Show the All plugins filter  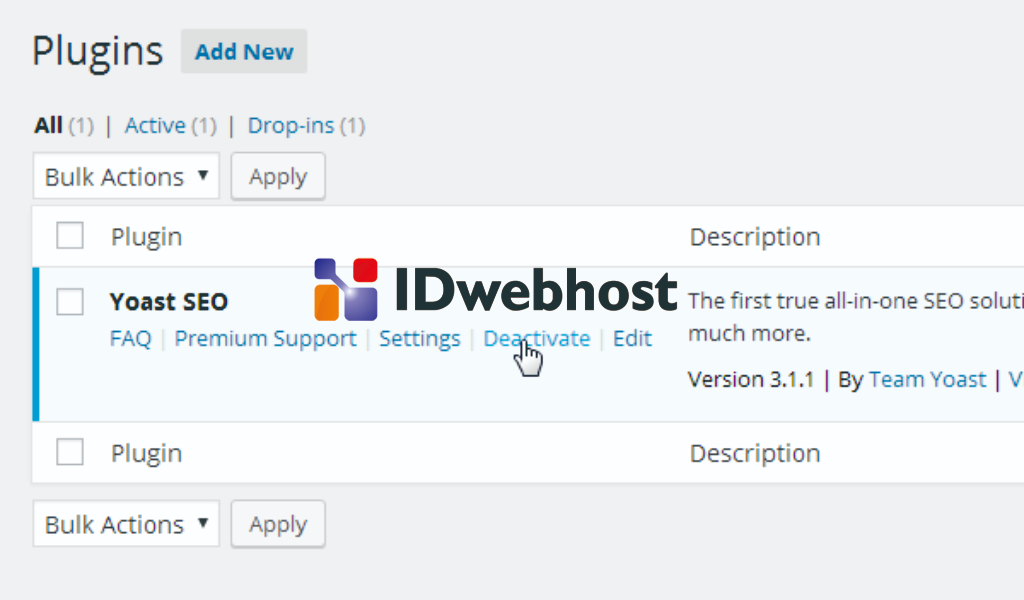tap(48, 126)
